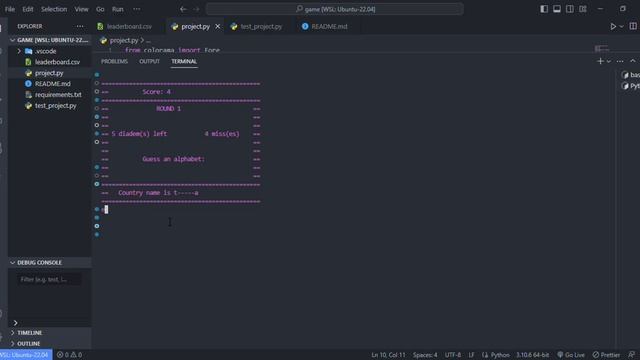Switch to the PROBLEMS panel tab
The image size is (640, 360).
pos(114,62)
